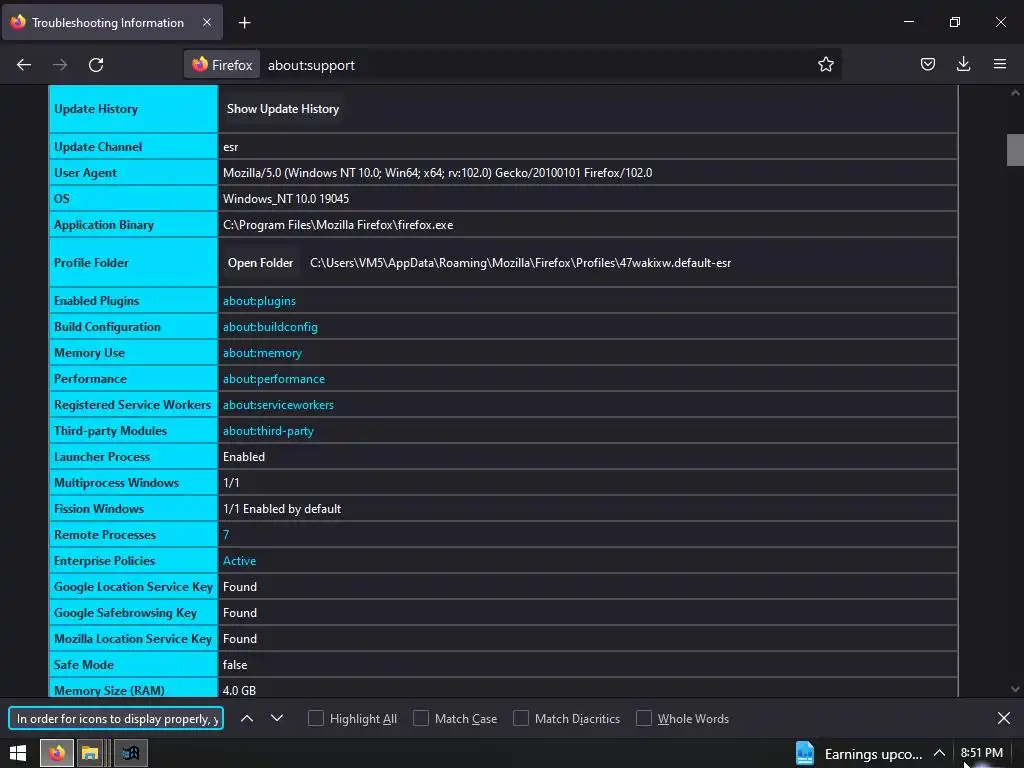Open File Explorer from taskbar

click(x=90, y=753)
